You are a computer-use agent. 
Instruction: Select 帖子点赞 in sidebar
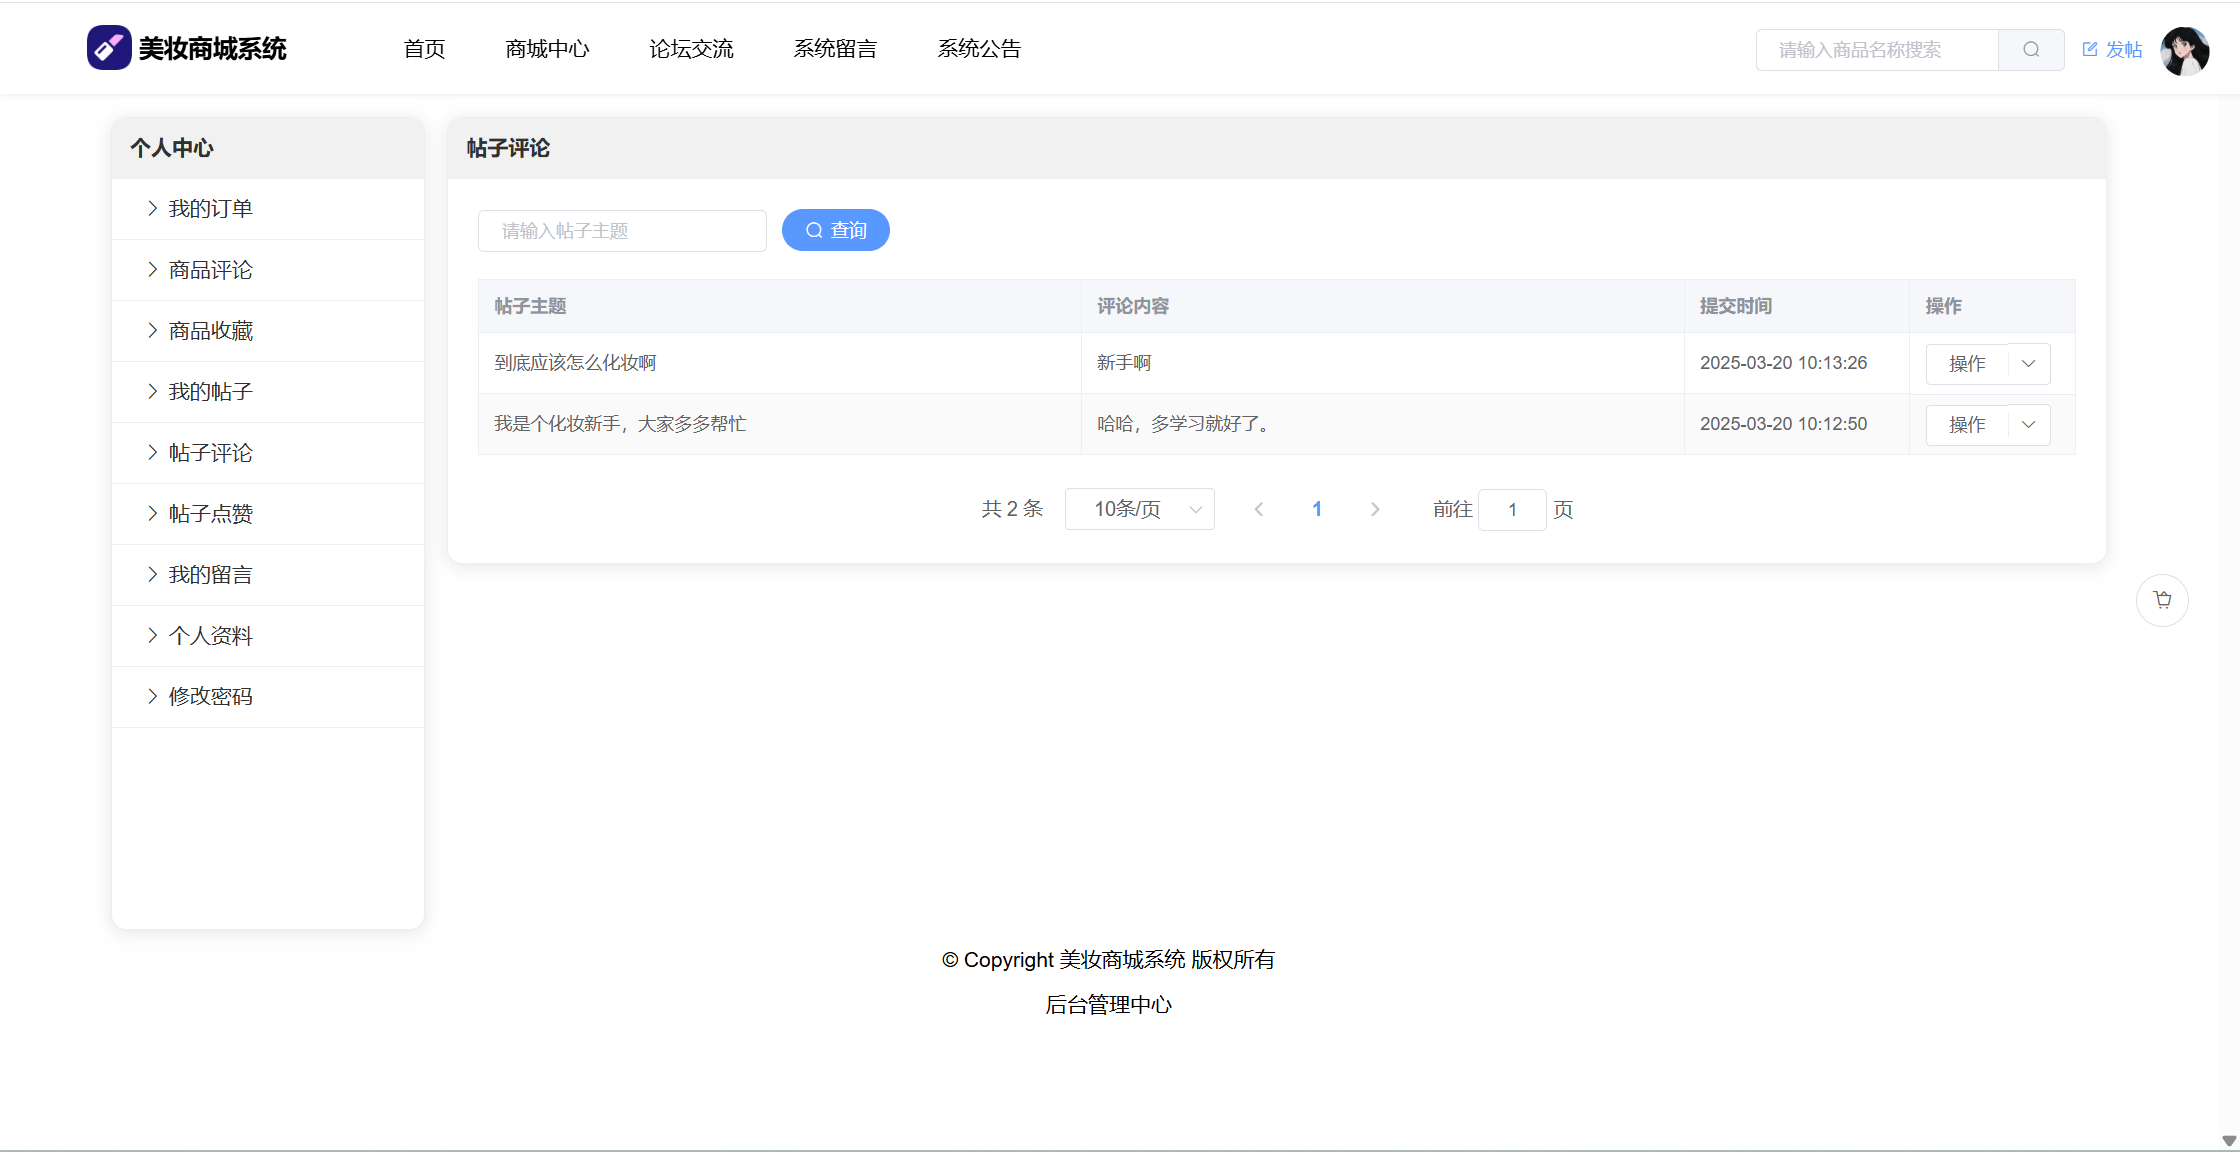(x=210, y=514)
